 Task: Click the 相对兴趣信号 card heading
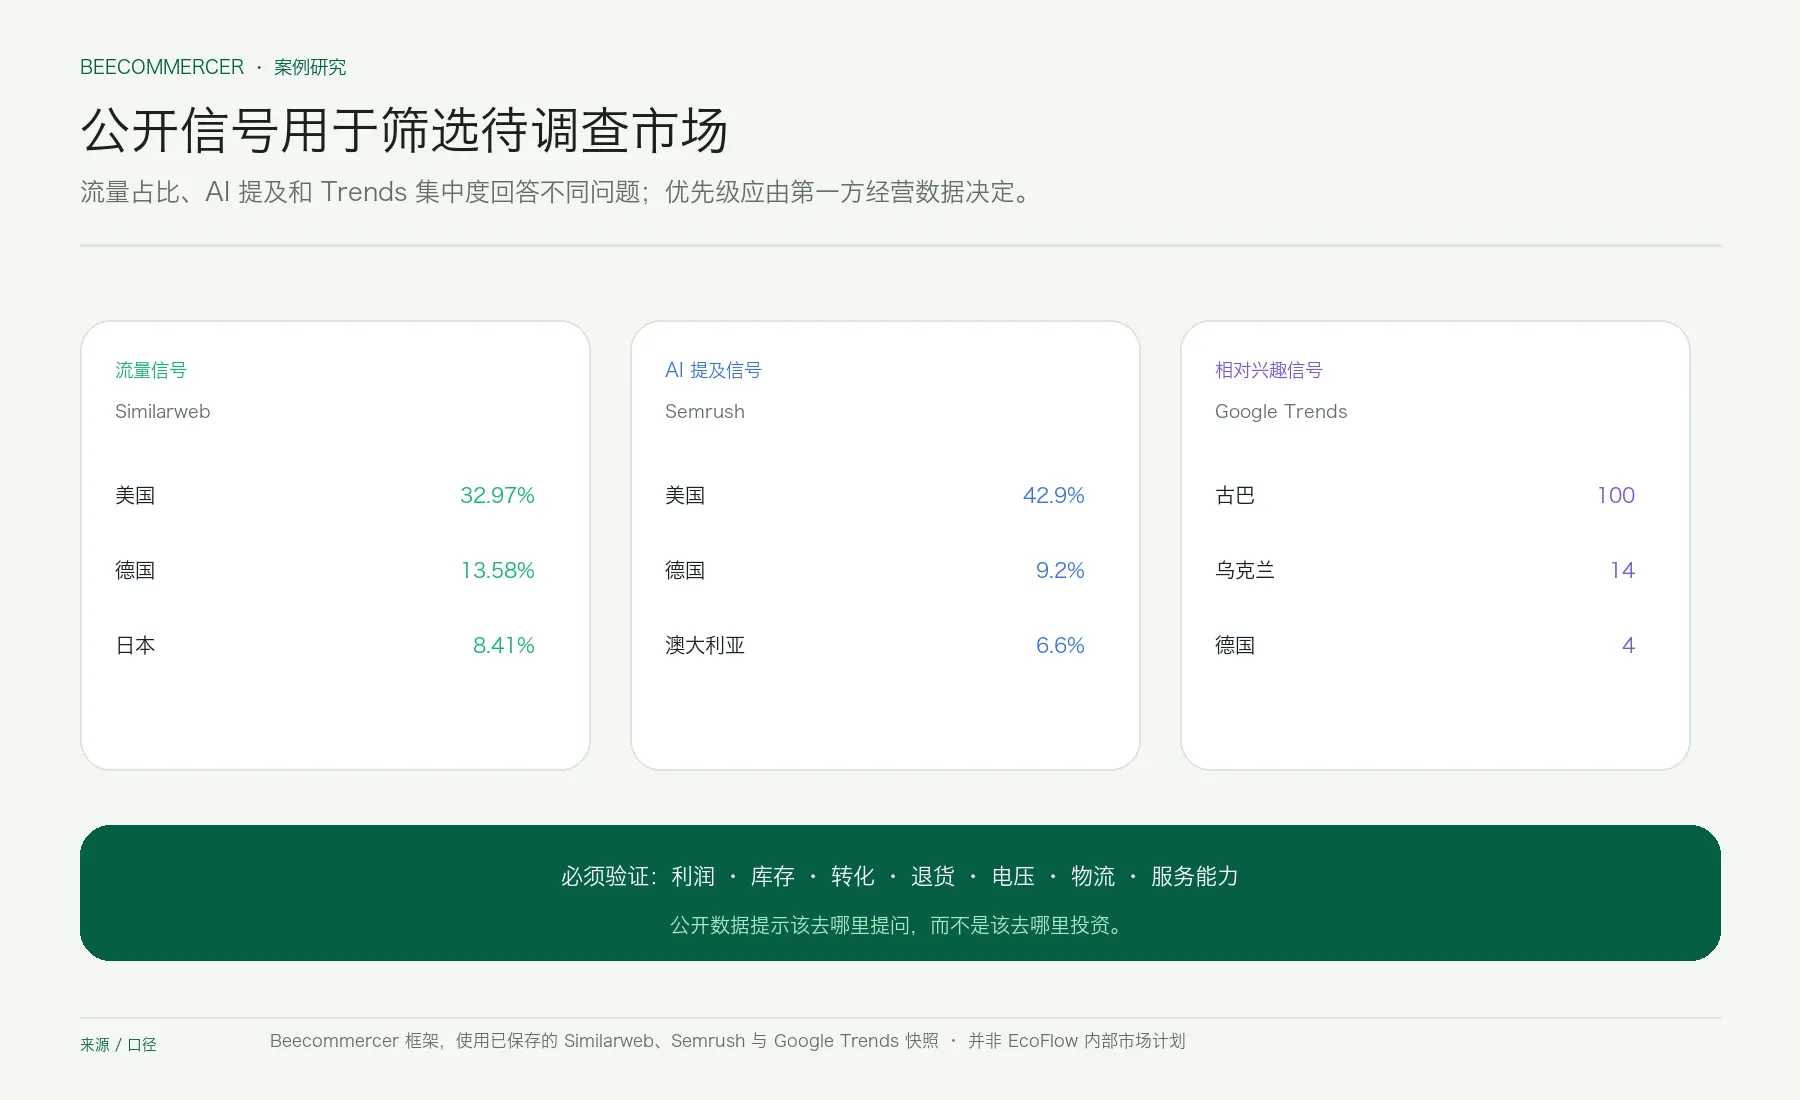tap(1269, 370)
